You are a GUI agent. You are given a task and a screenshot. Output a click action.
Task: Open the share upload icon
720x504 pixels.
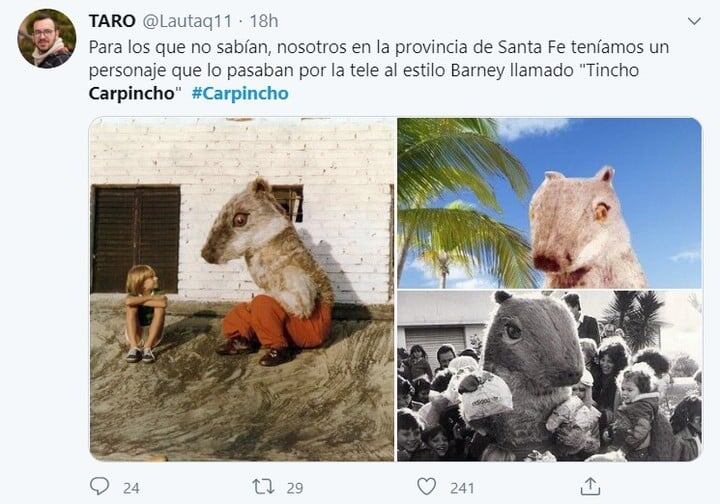coord(590,487)
